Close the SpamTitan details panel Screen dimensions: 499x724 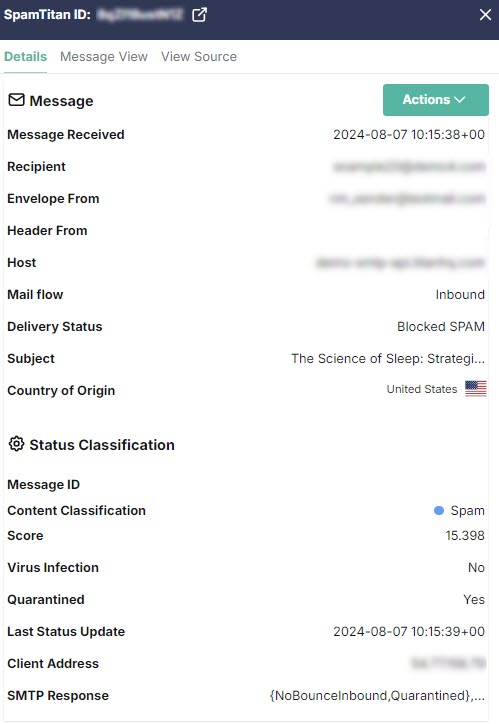(x=485, y=15)
